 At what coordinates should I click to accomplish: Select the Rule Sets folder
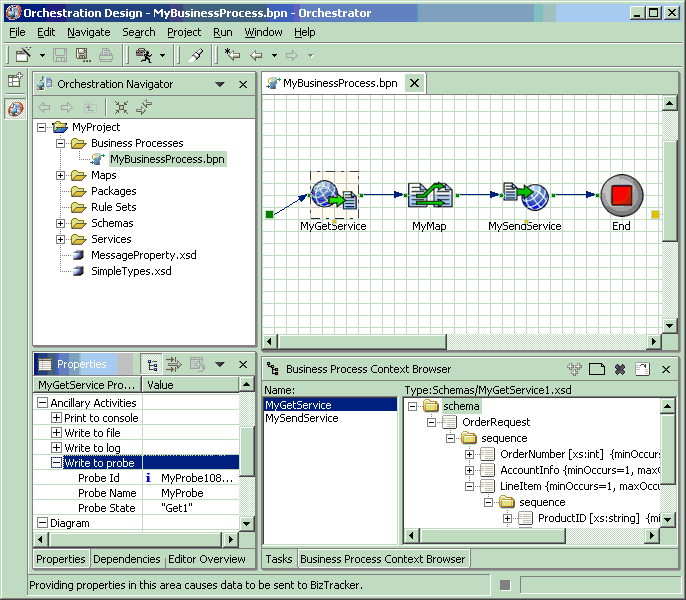tap(113, 207)
